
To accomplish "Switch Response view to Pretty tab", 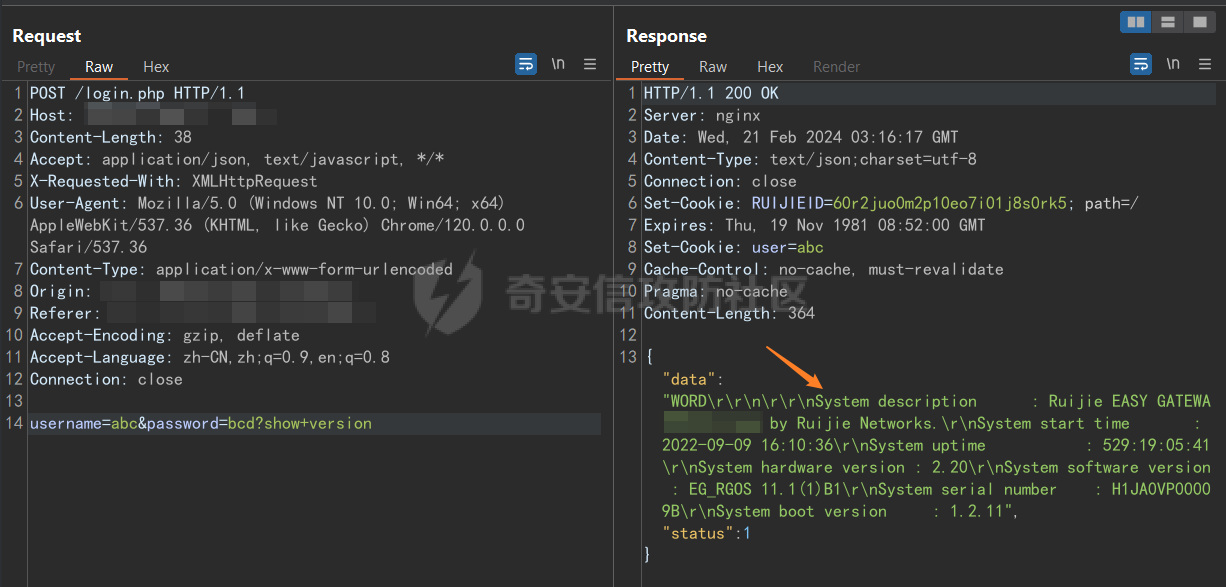I will click(x=650, y=67).
